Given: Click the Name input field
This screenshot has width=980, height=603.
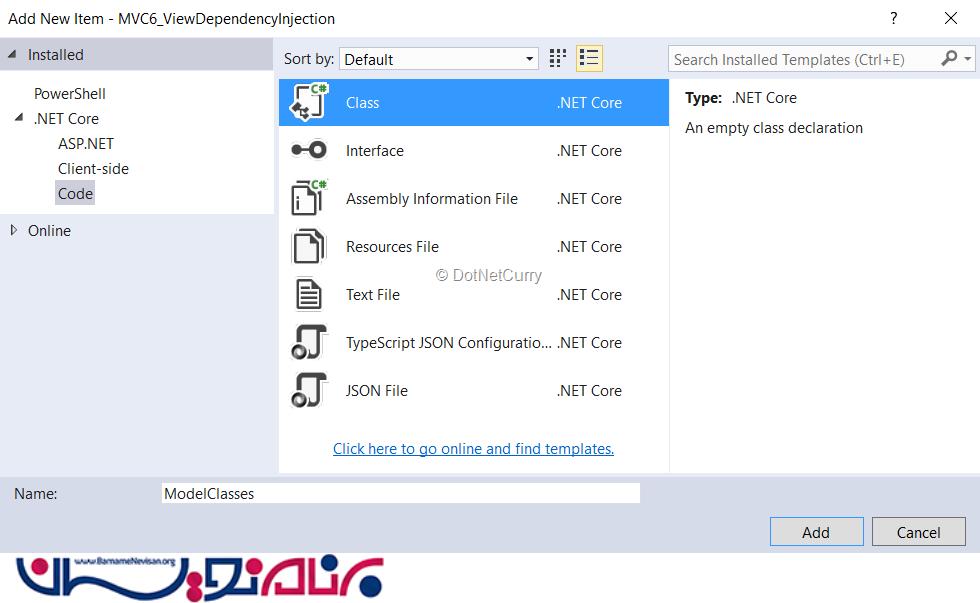Looking at the screenshot, I should [x=401, y=493].
